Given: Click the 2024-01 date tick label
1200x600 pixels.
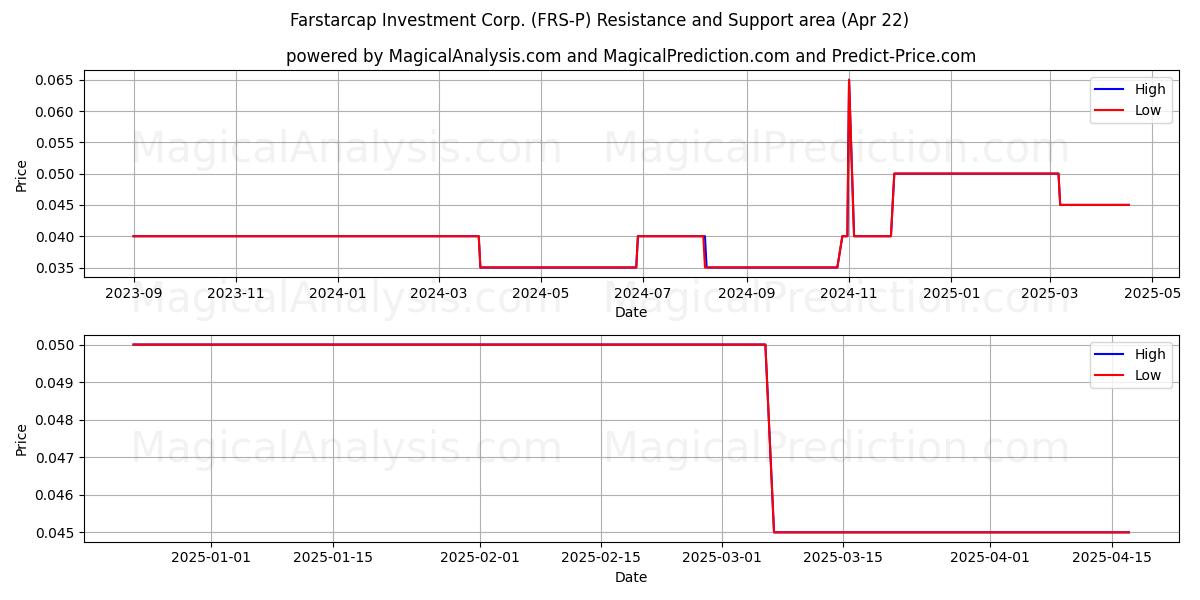Looking at the screenshot, I should pyautogui.click(x=338, y=293).
